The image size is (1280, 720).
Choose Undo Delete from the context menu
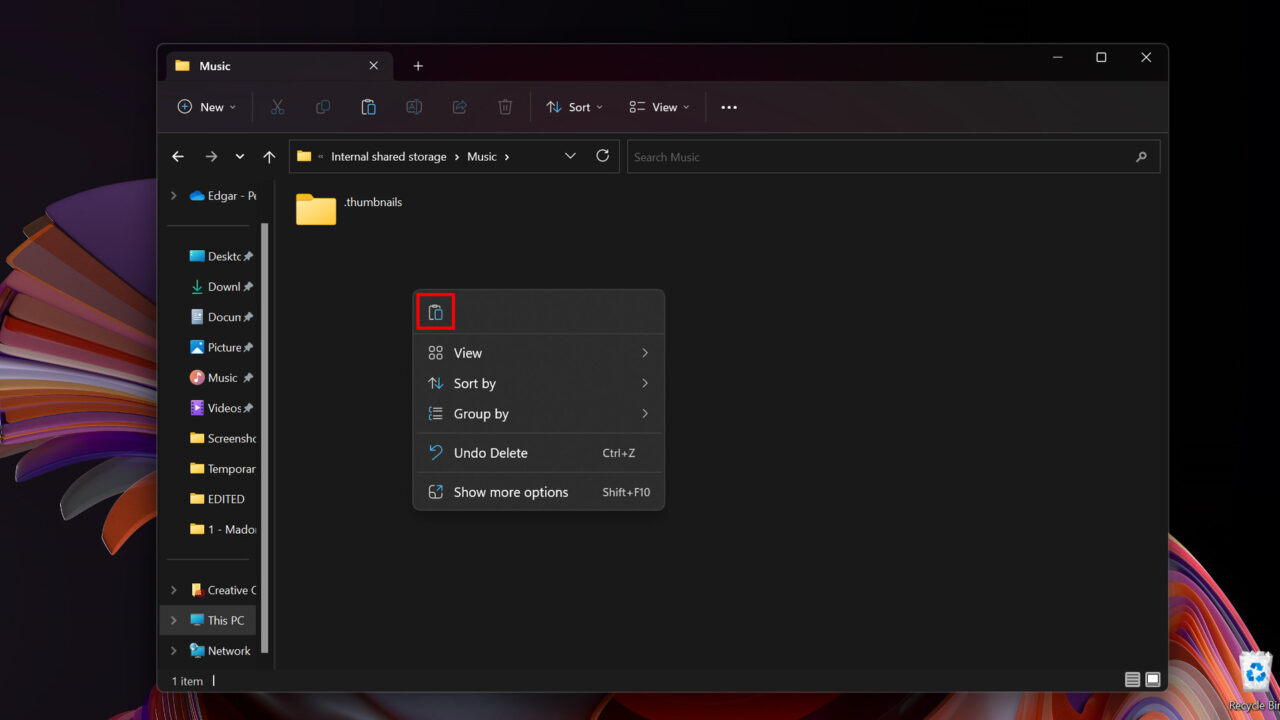pyautogui.click(x=492, y=452)
